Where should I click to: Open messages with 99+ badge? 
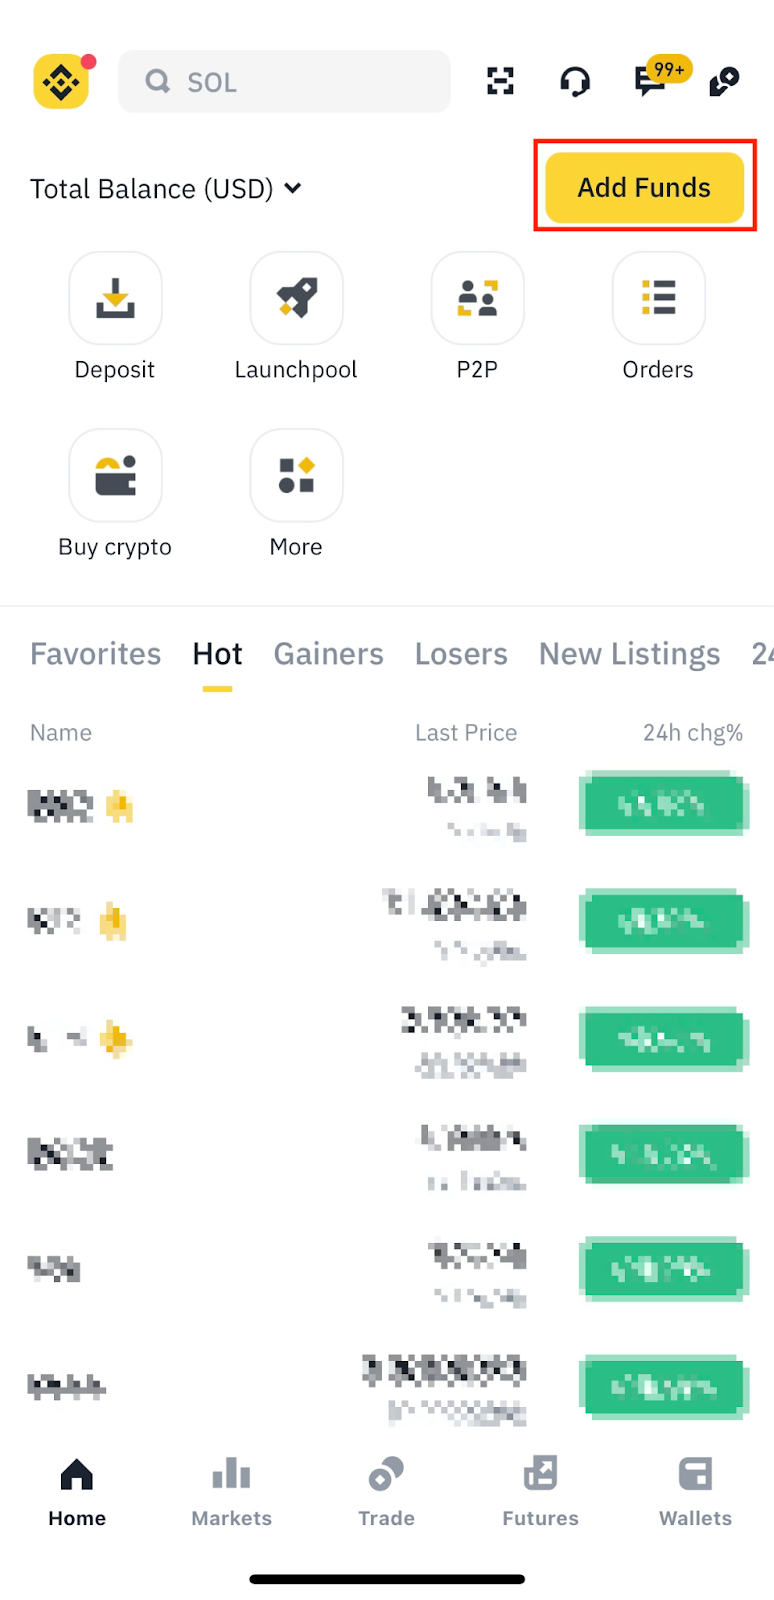point(651,80)
